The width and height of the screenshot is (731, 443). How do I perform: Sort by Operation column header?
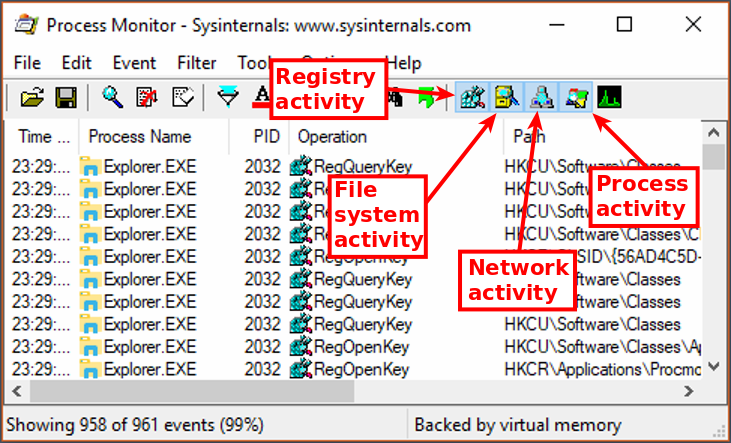tap(332, 136)
